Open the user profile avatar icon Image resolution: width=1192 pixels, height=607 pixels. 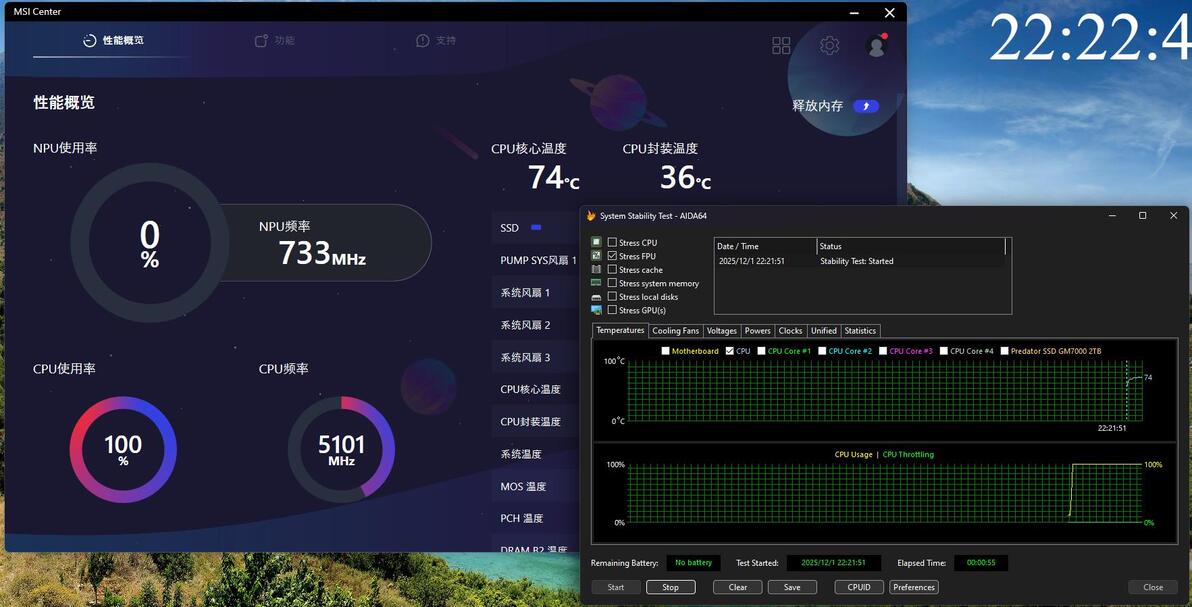(877, 46)
